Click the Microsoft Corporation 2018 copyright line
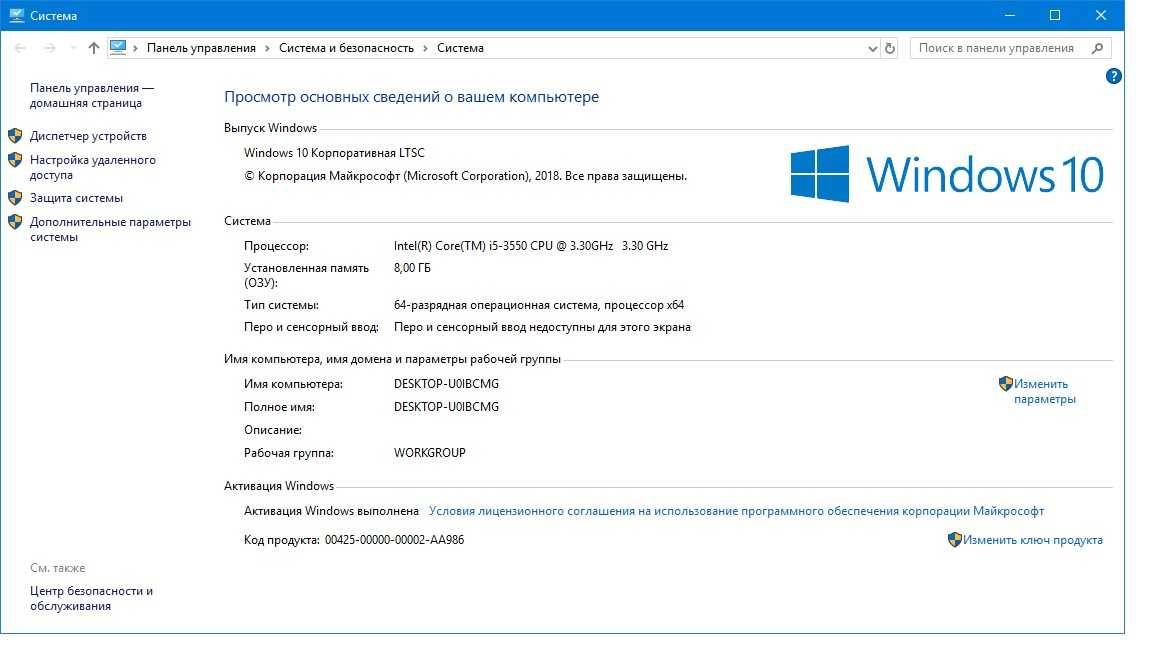Viewport: 1152px width, 648px height. click(x=465, y=176)
